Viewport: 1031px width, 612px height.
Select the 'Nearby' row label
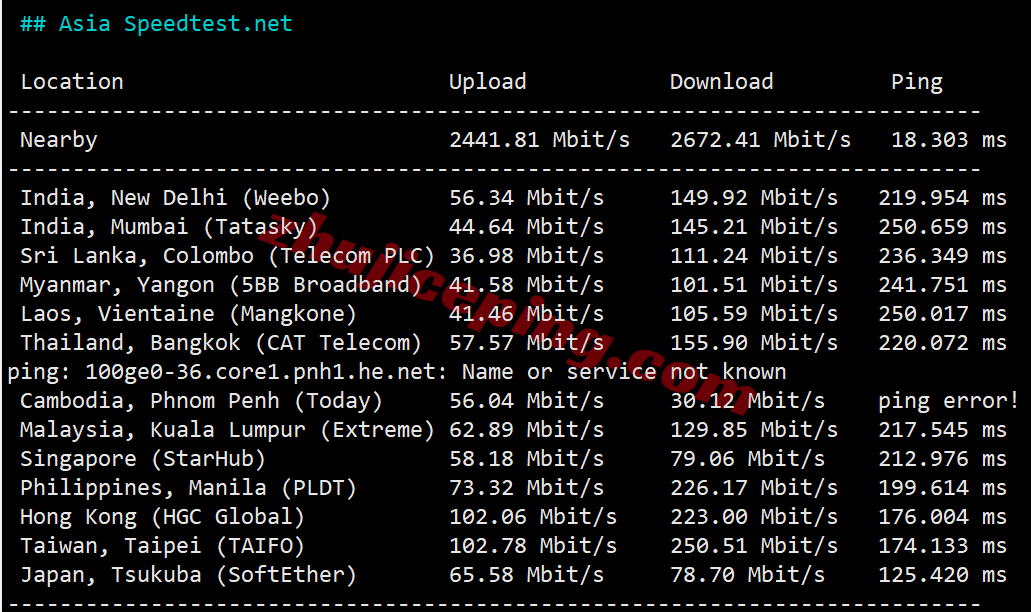[x=59, y=139]
